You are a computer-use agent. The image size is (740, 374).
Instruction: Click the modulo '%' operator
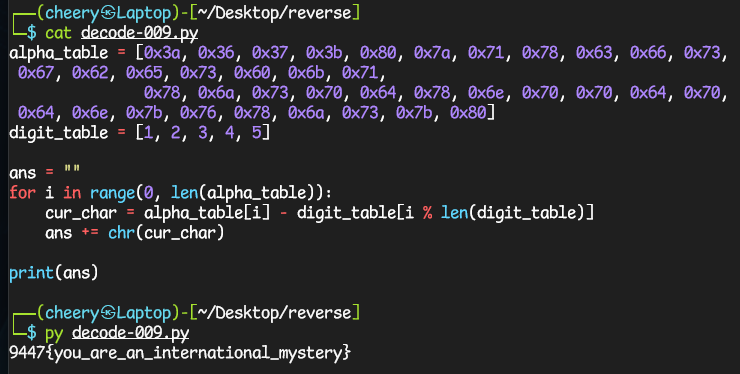click(428, 212)
